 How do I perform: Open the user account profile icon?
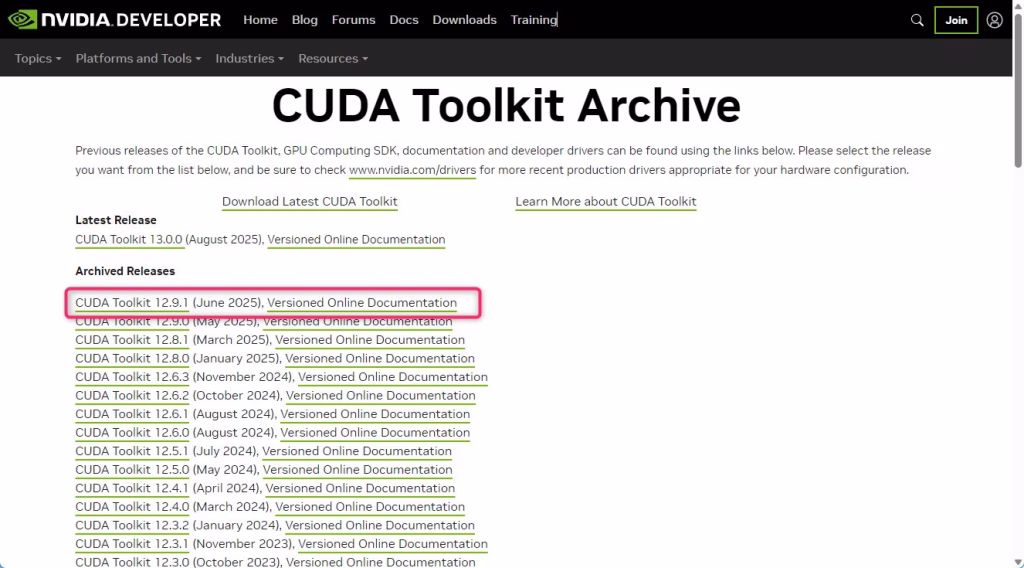994,20
